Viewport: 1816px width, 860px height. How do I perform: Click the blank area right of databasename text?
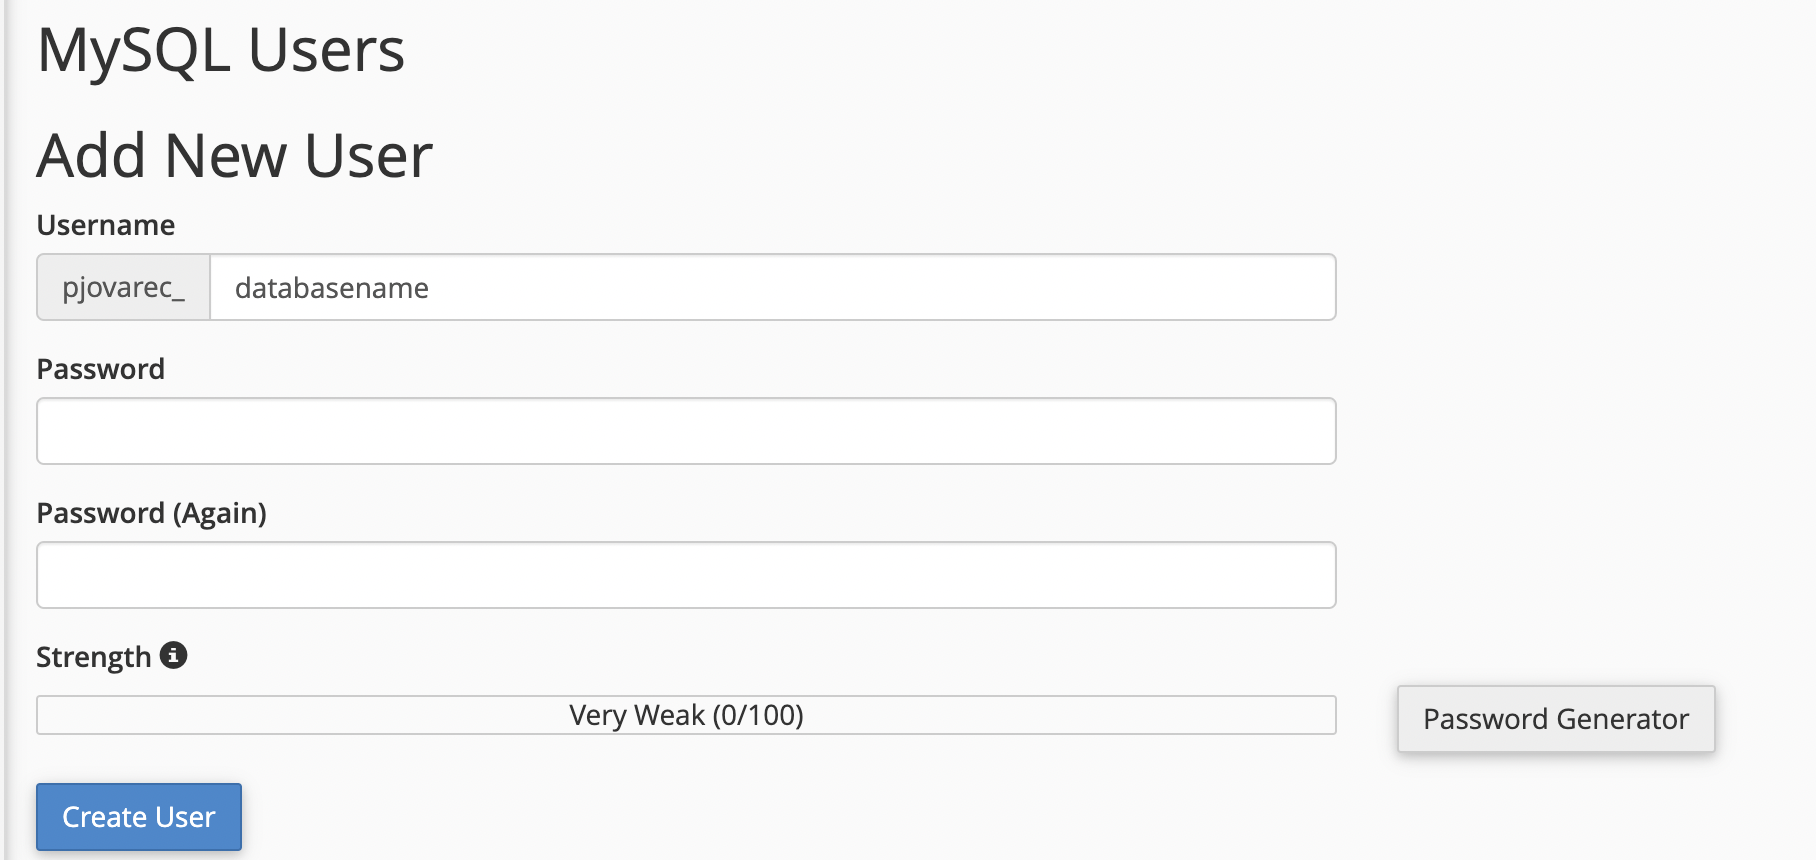[x=880, y=287]
